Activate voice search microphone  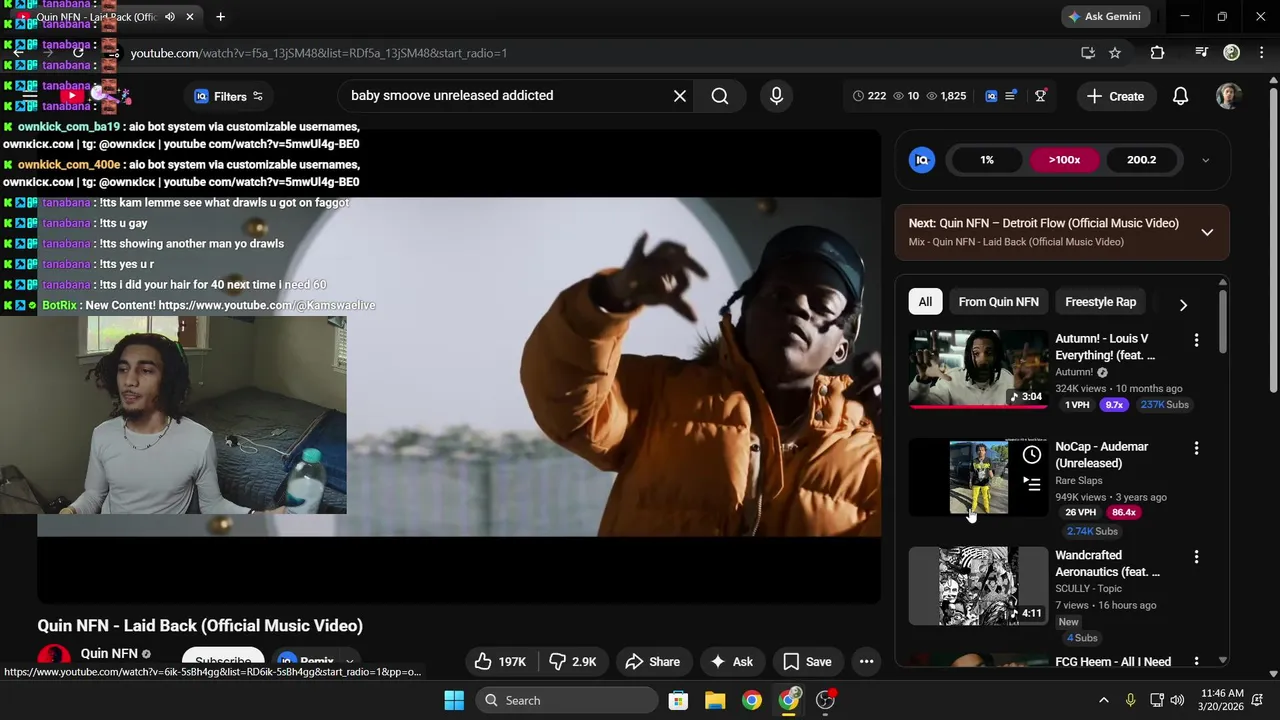pyautogui.click(x=776, y=96)
